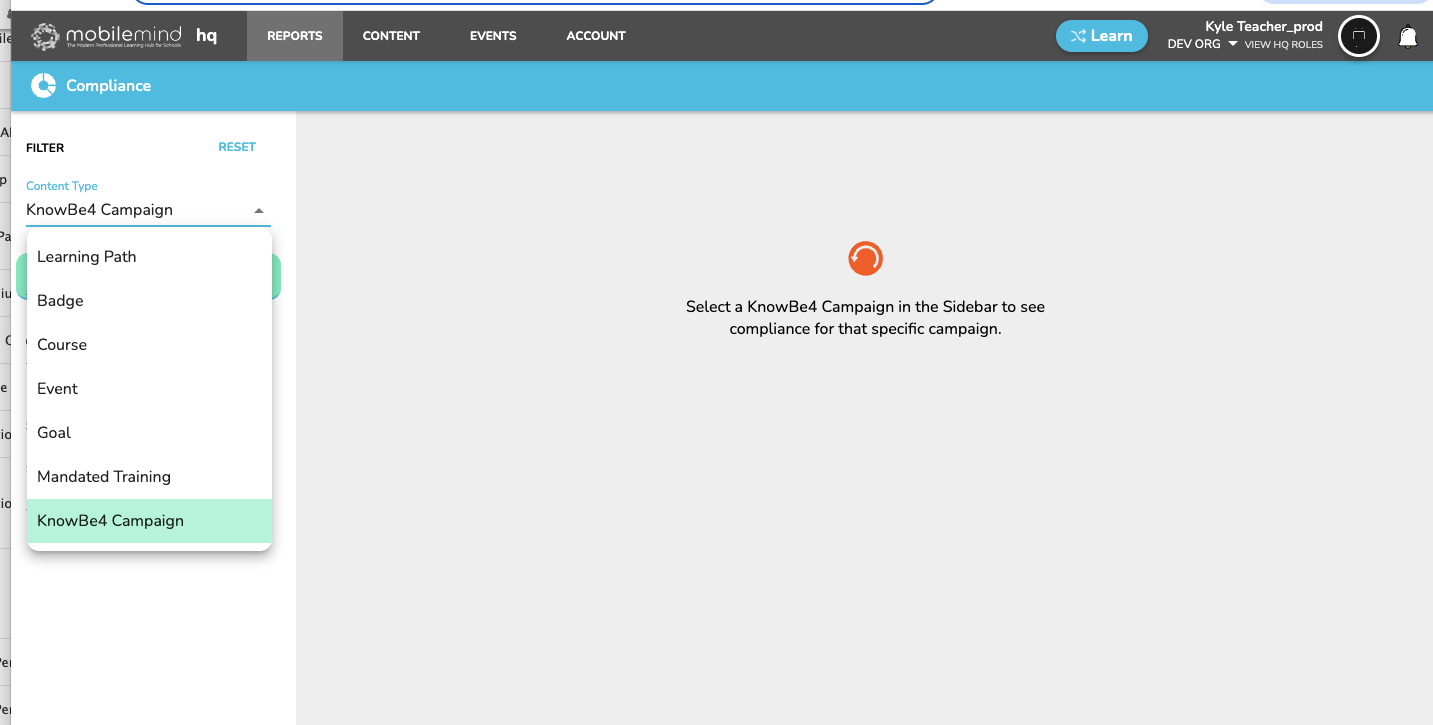Open the EVENTS menu
The height and width of the screenshot is (725, 1433).
pyautogui.click(x=492, y=35)
